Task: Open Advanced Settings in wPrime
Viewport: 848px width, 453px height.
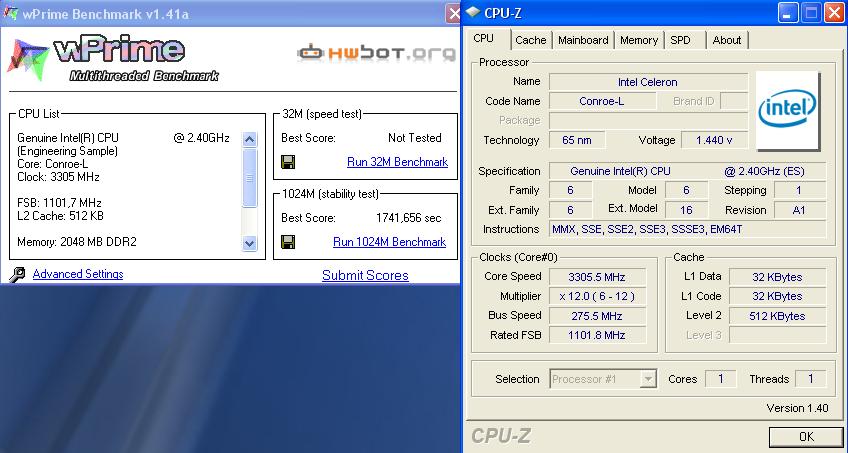Action: coord(78,274)
